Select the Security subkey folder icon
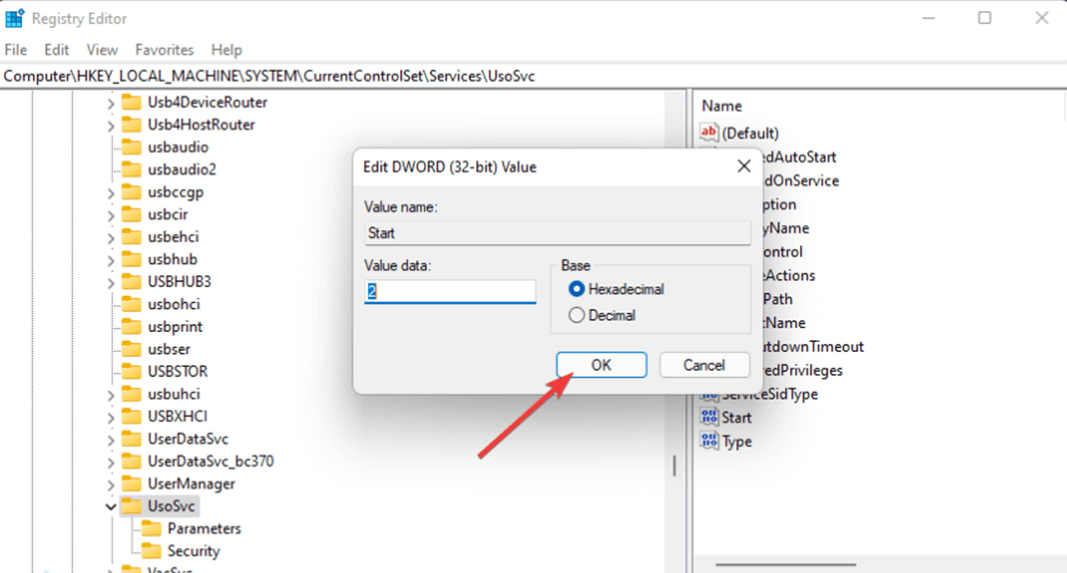Screen dimensions: 1067x573 pyautogui.click(x=151, y=551)
